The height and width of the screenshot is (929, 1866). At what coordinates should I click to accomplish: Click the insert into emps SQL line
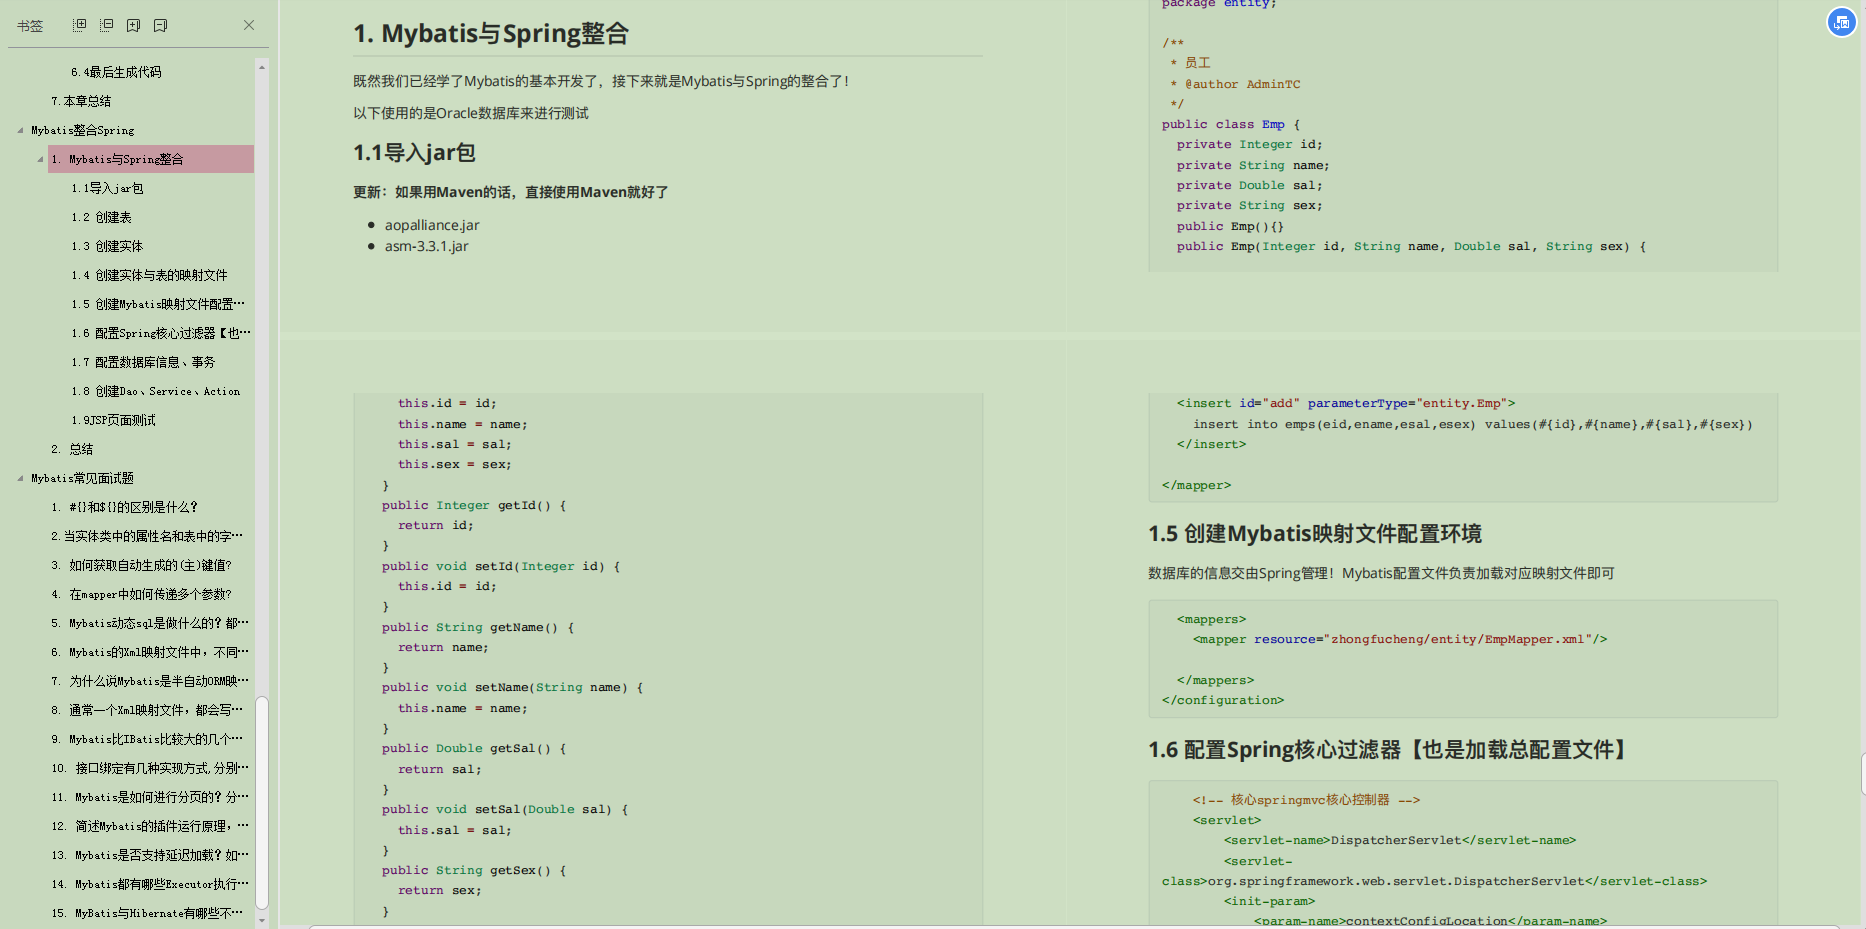(x=1472, y=424)
